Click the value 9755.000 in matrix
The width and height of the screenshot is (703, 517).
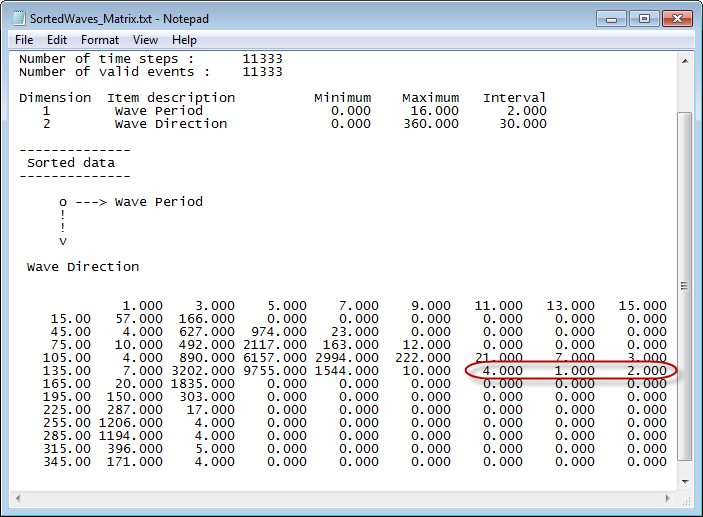point(275,371)
